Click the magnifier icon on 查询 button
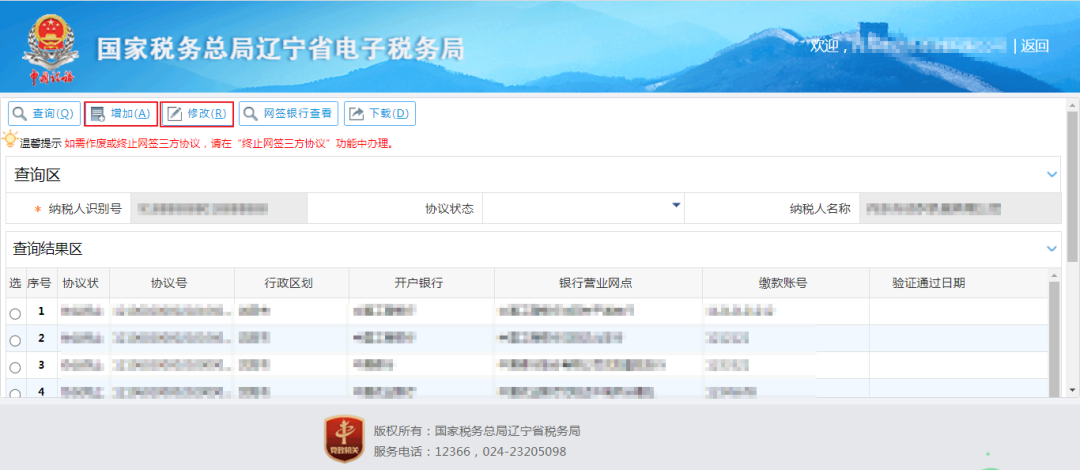This screenshot has height=470, width=1080. coord(20,114)
